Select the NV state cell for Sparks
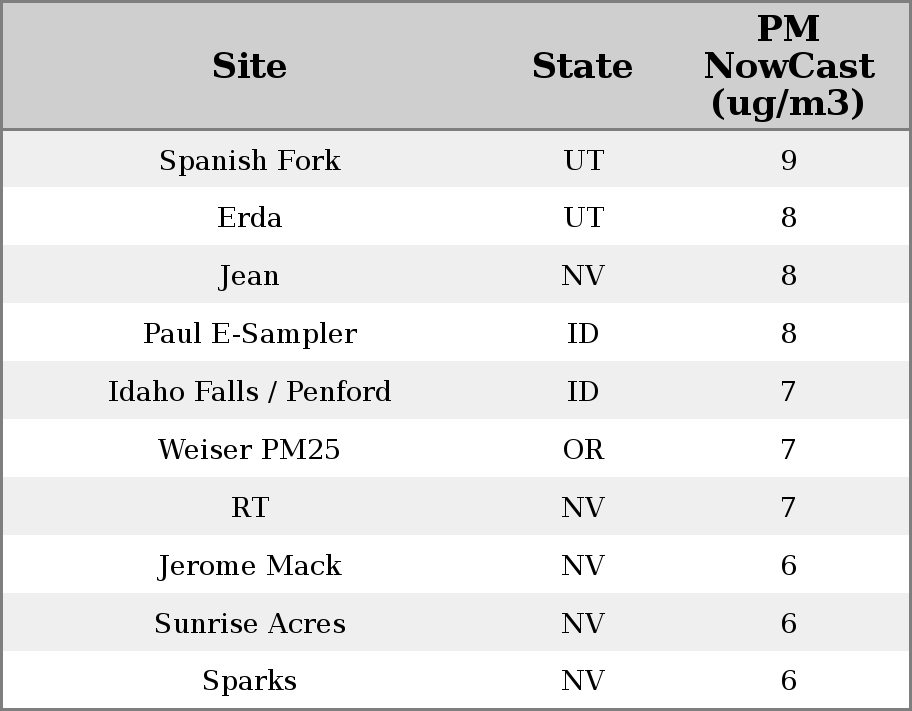Viewport: 912px width, 711px height. [583, 681]
